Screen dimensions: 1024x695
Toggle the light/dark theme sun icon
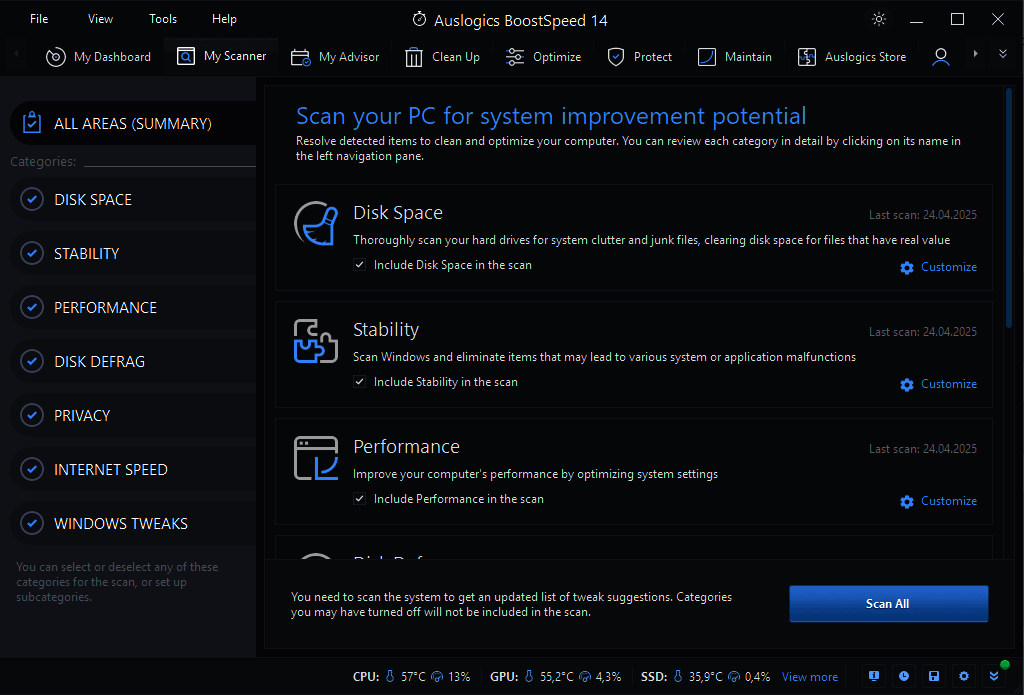pyautogui.click(x=879, y=19)
